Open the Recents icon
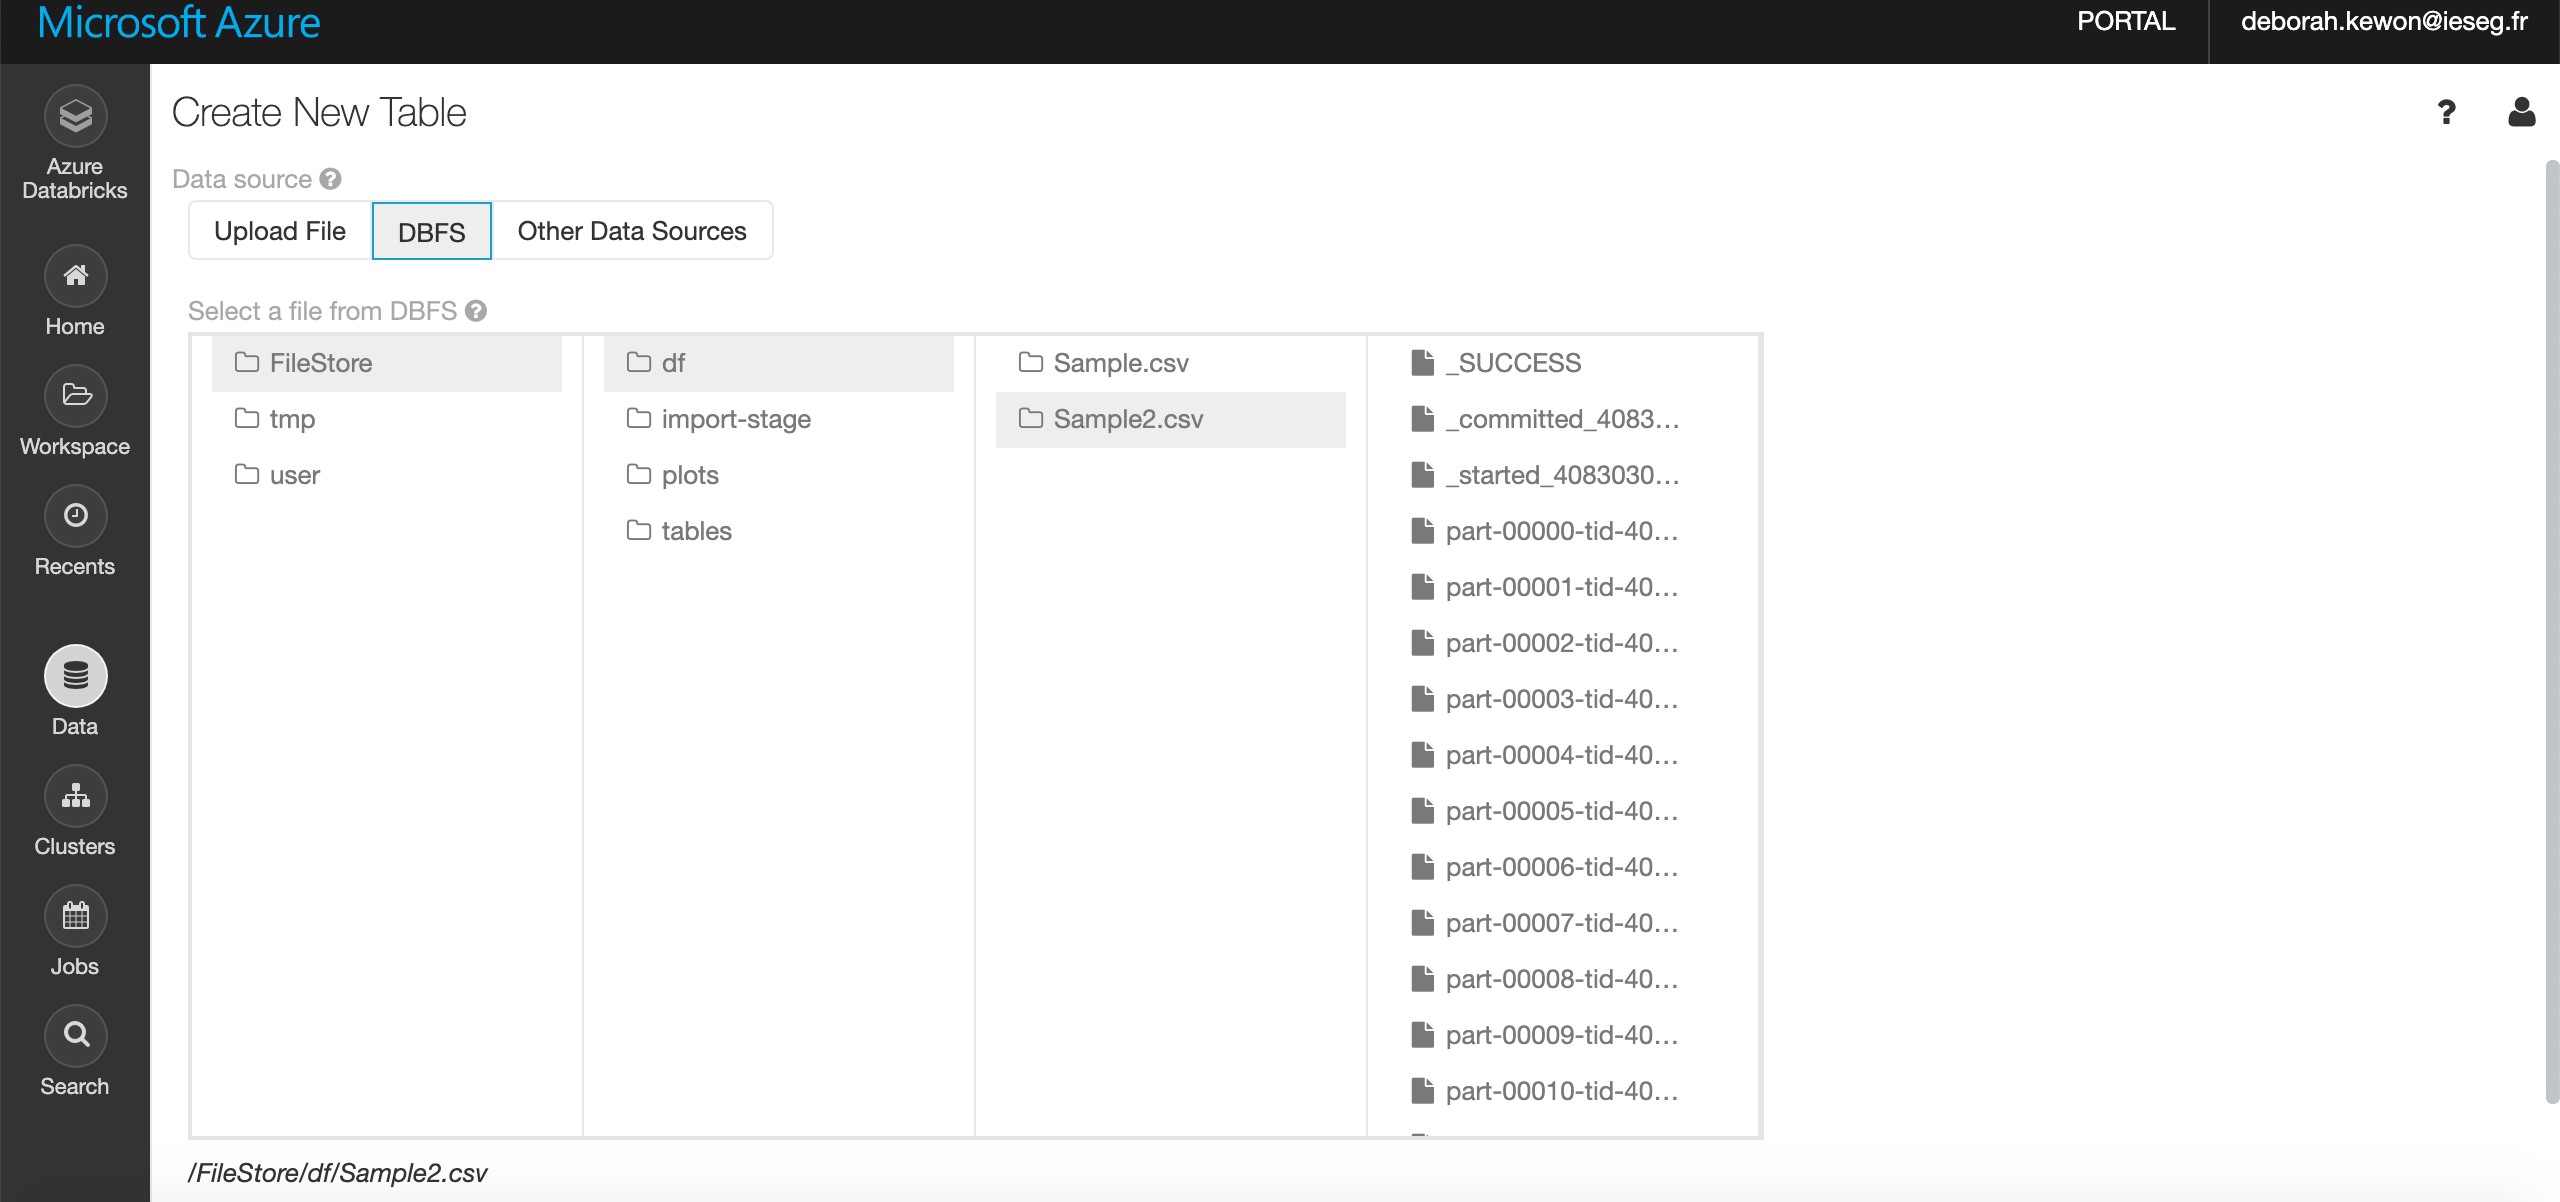The height and width of the screenshot is (1202, 2560). point(74,516)
